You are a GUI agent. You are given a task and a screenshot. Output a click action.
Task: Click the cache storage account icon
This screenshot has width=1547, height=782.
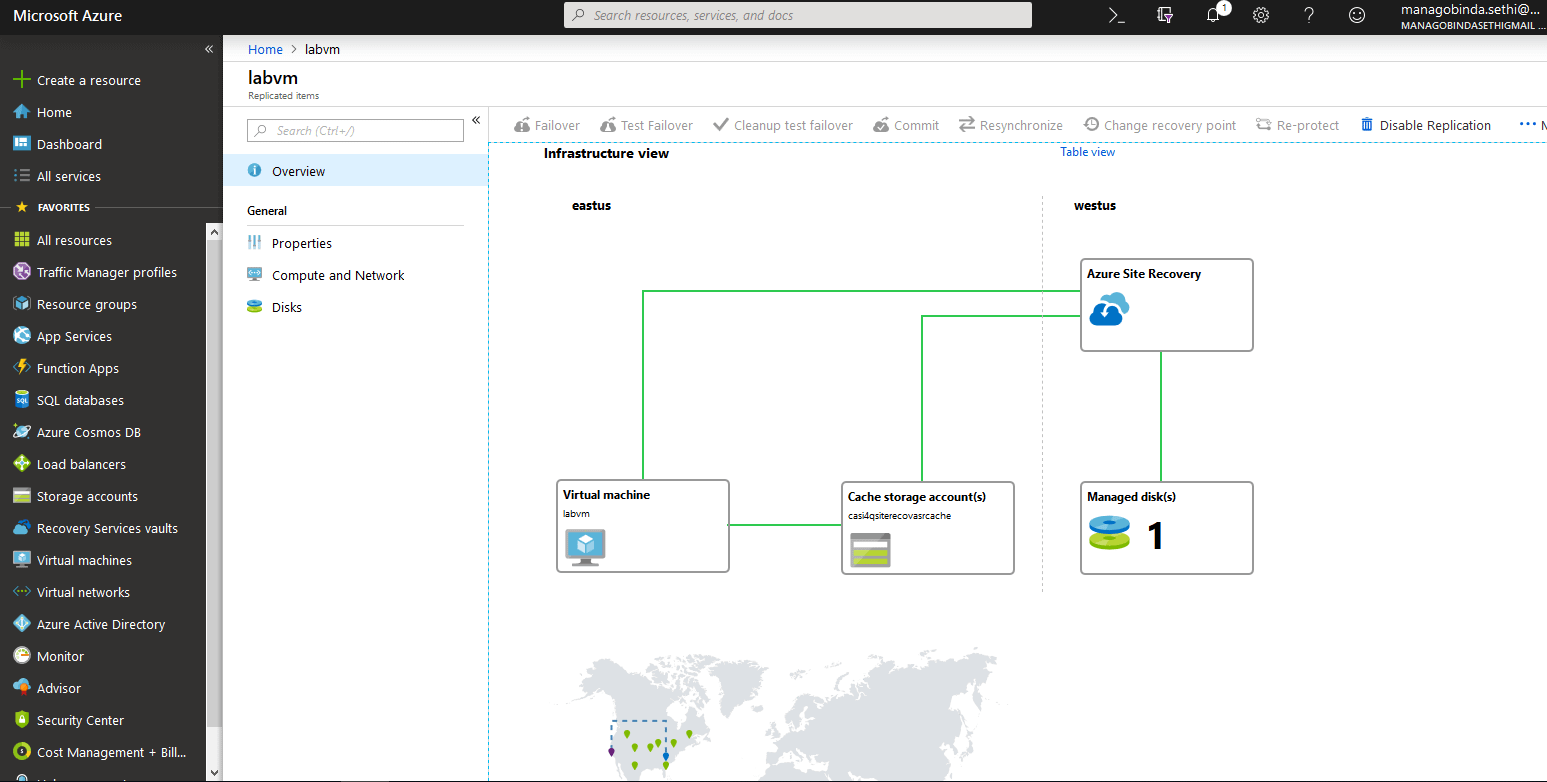pyautogui.click(x=870, y=550)
